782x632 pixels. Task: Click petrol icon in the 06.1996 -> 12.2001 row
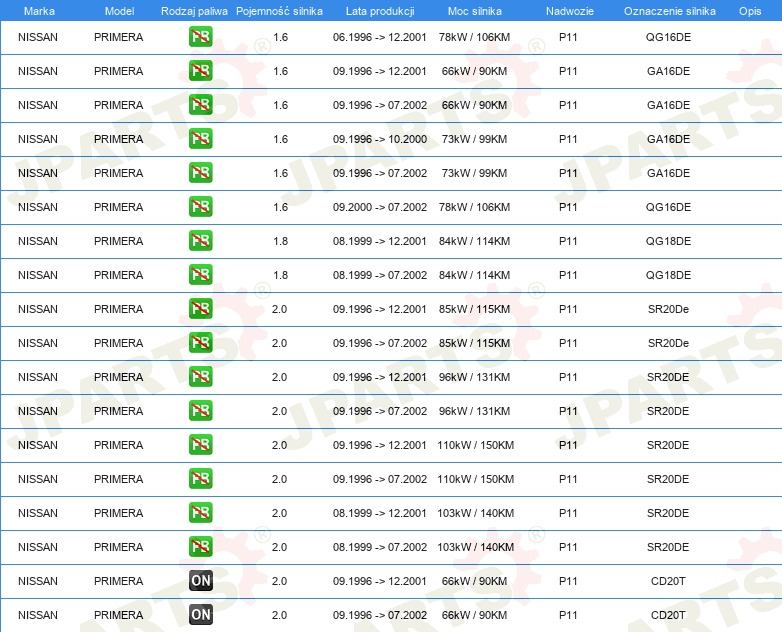pos(200,37)
